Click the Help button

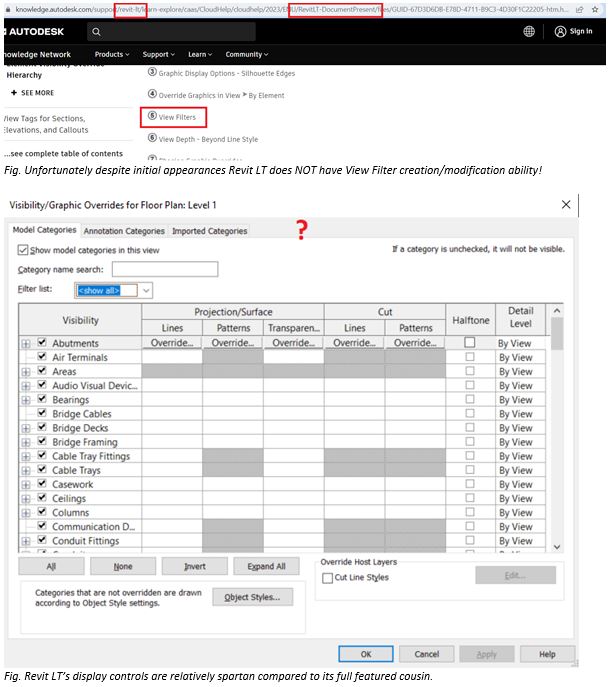(x=547, y=654)
